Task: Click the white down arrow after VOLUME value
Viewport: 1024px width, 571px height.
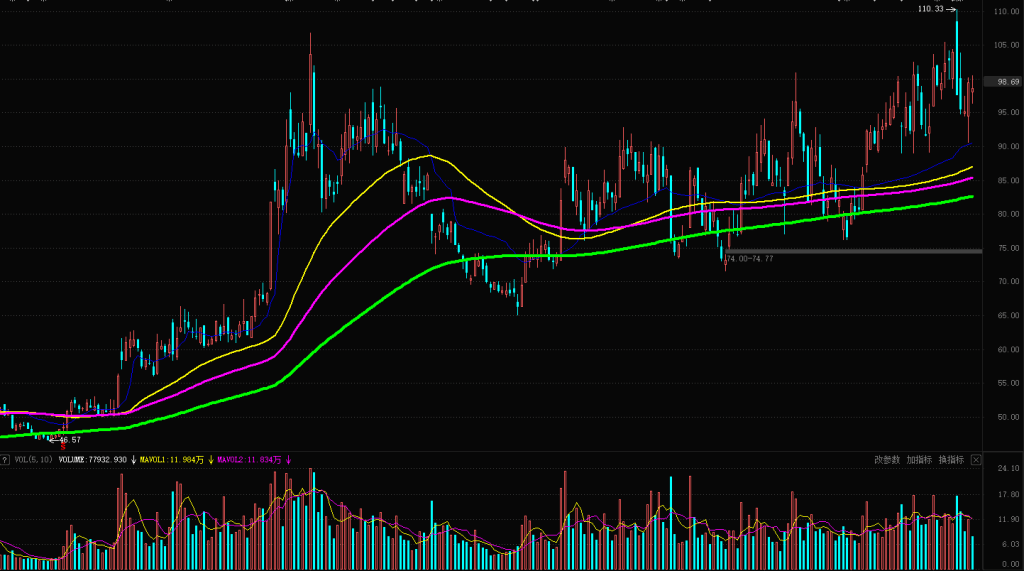Action: 133,460
